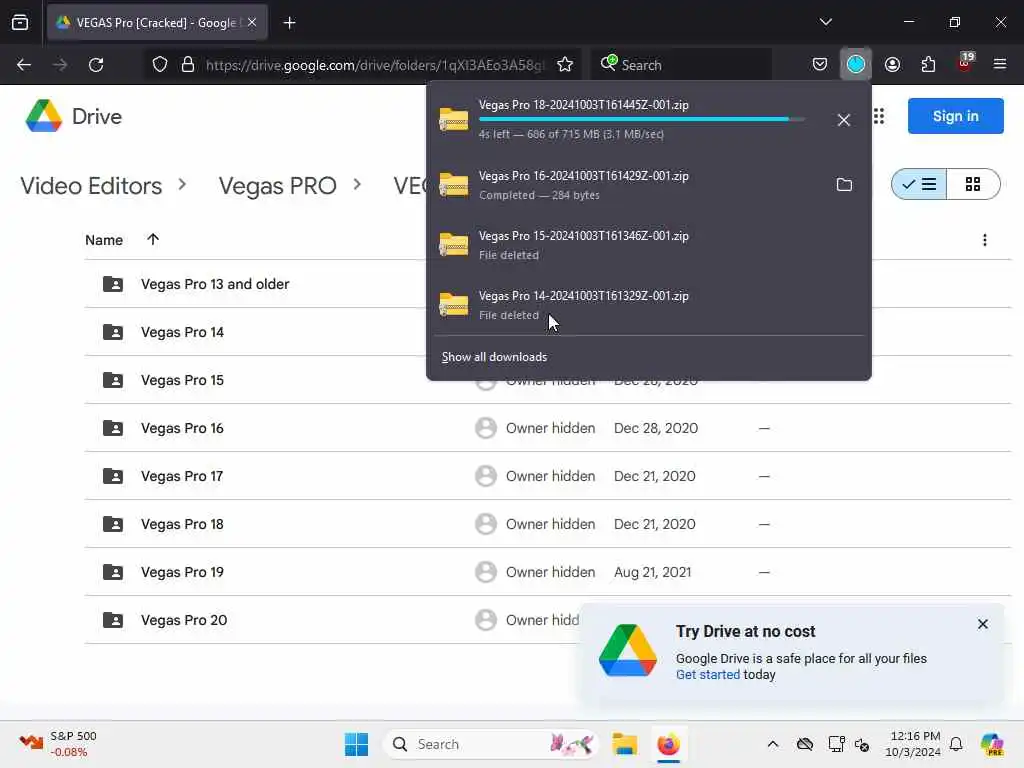Viewport: 1024px width, 768px height.
Task: Open the Google apps grid icon
Action: [879, 116]
